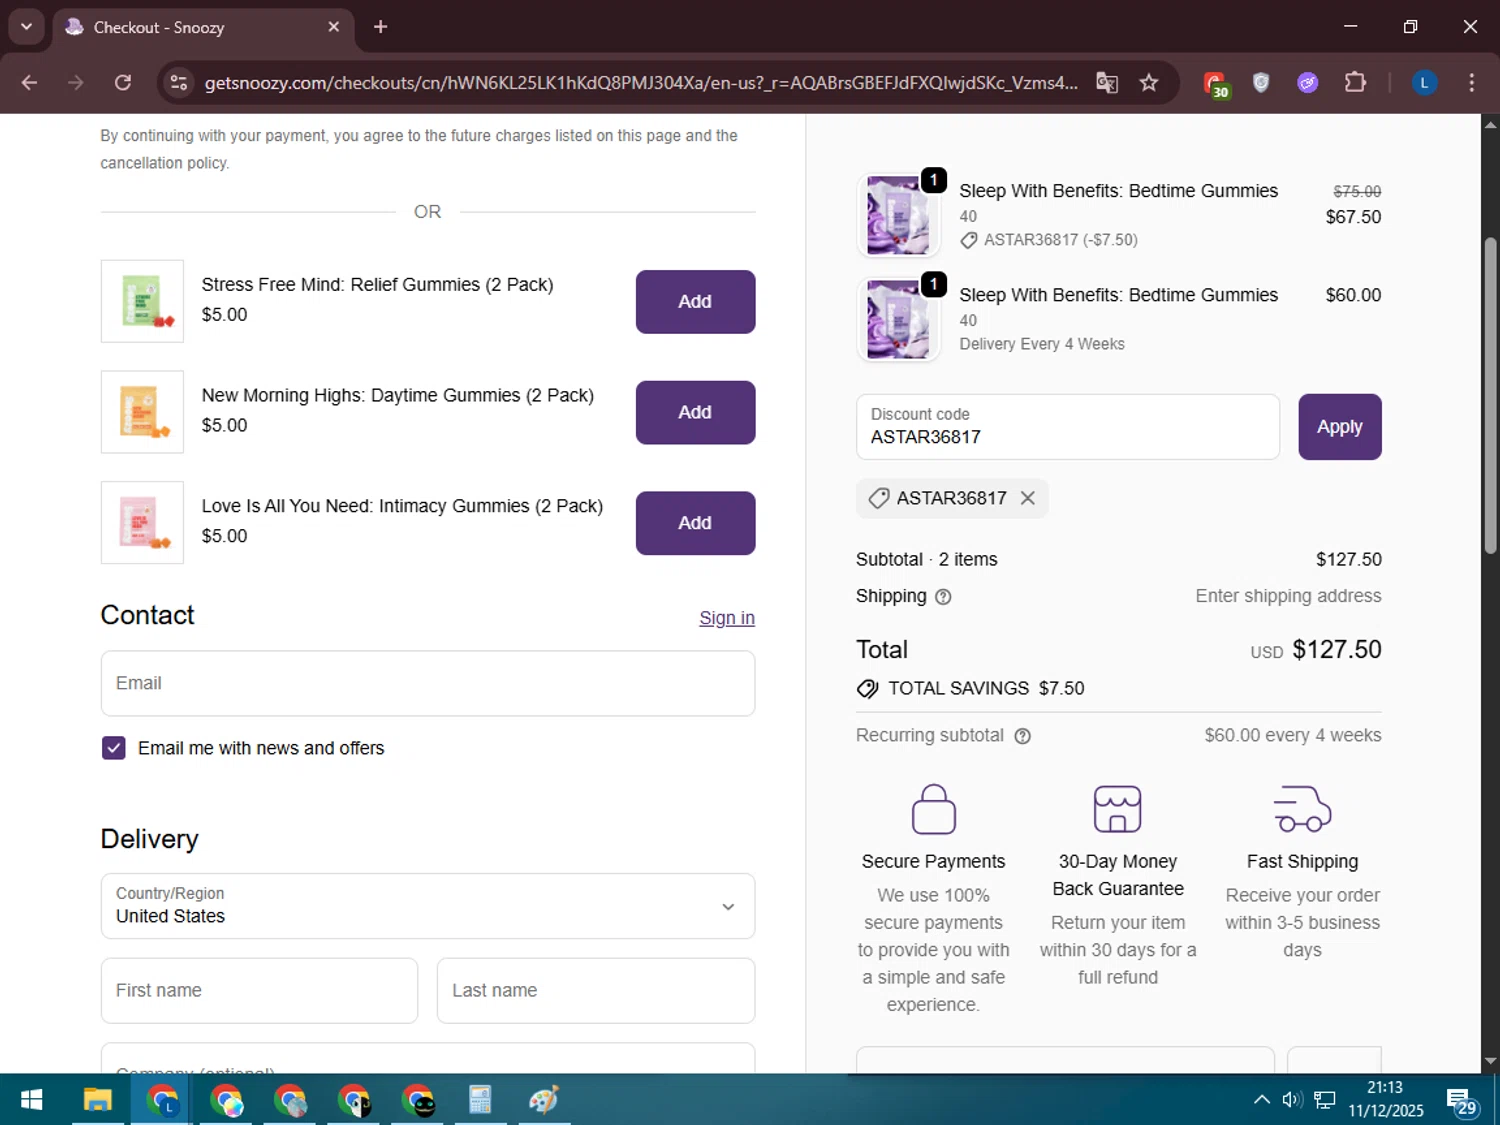Apply the discount code
This screenshot has height=1125, width=1500.
tap(1340, 427)
